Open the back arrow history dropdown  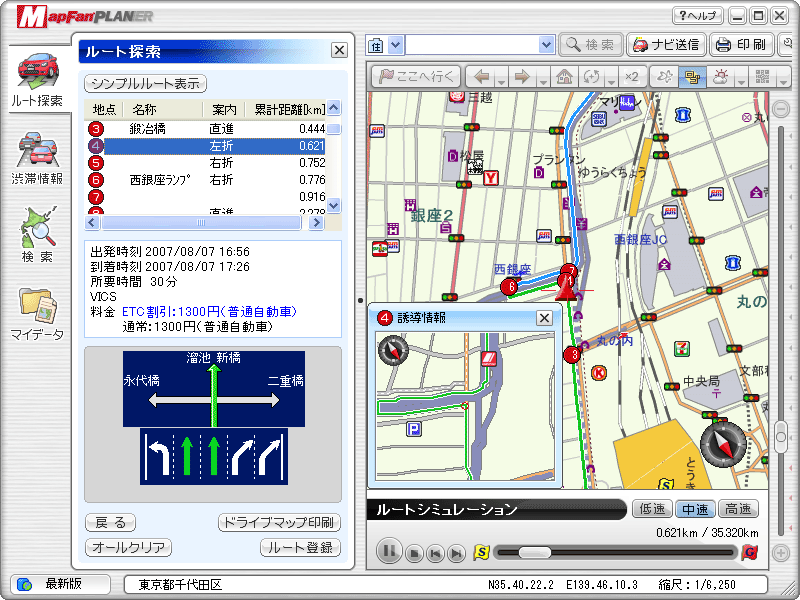click(x=499, y=80)
